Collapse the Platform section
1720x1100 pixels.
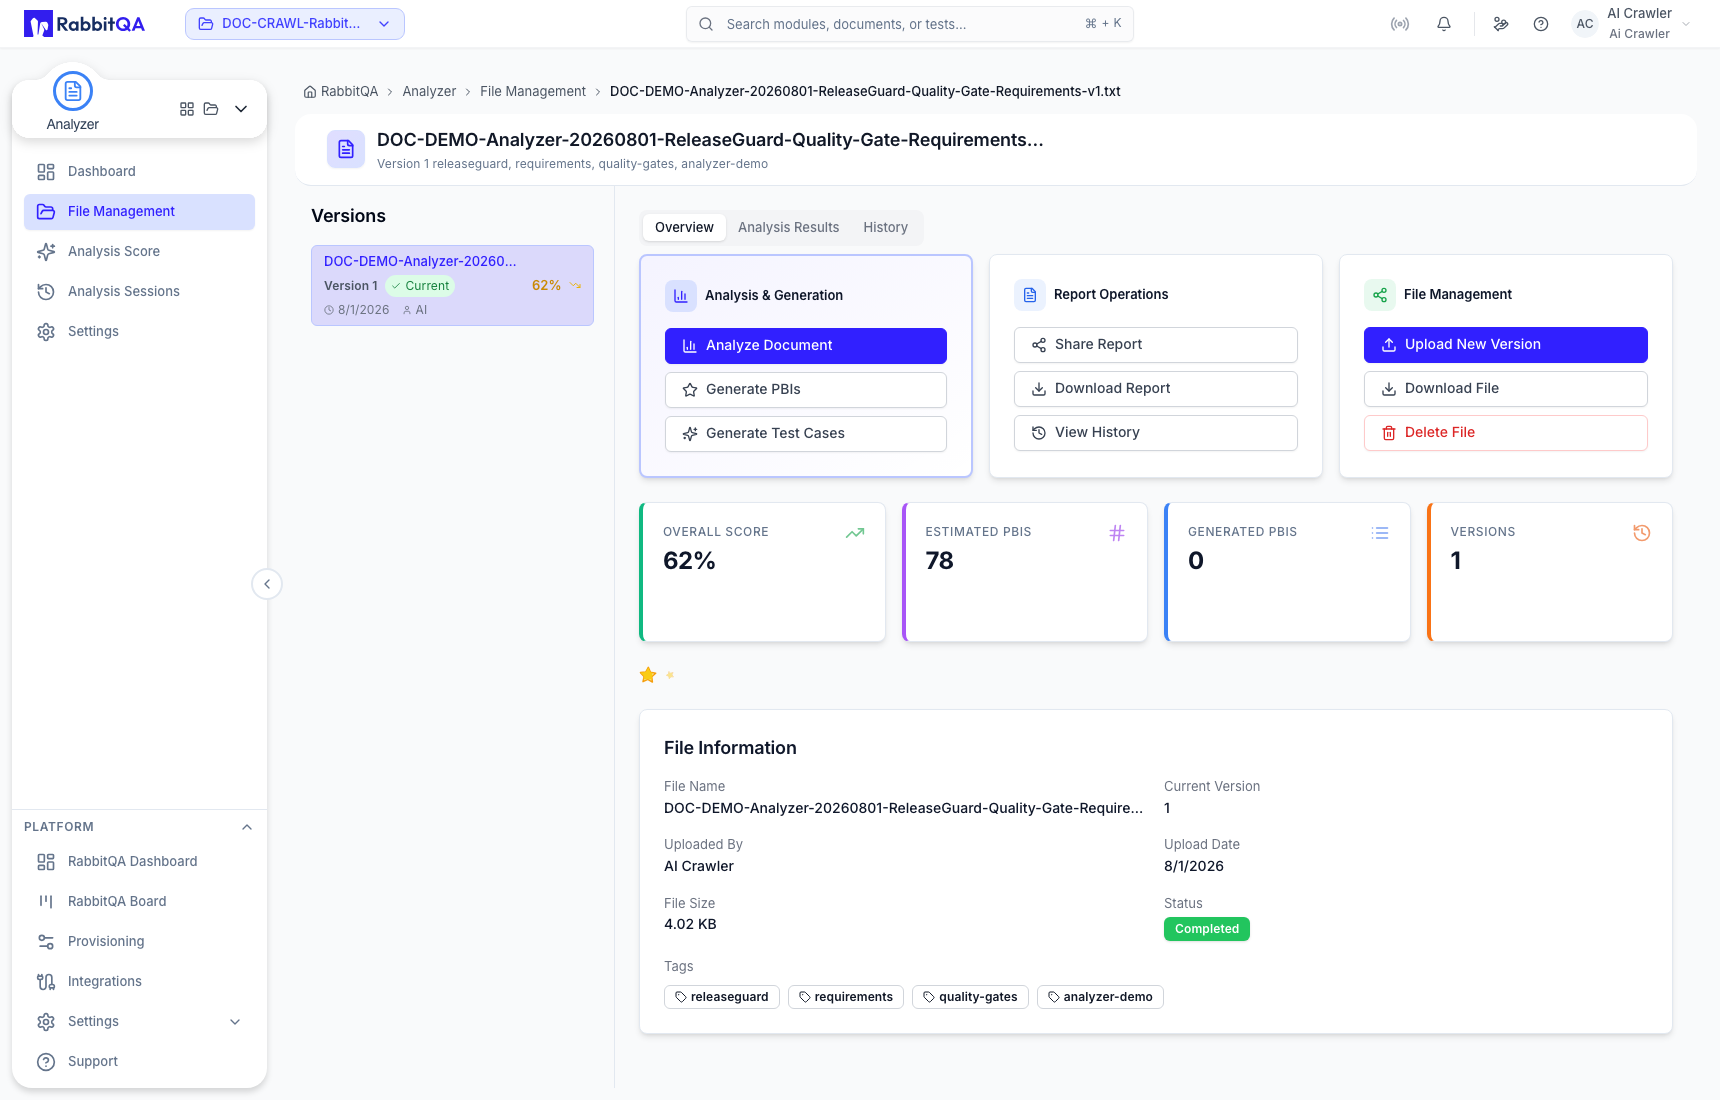pyautogui.click(x=247, y=827)
